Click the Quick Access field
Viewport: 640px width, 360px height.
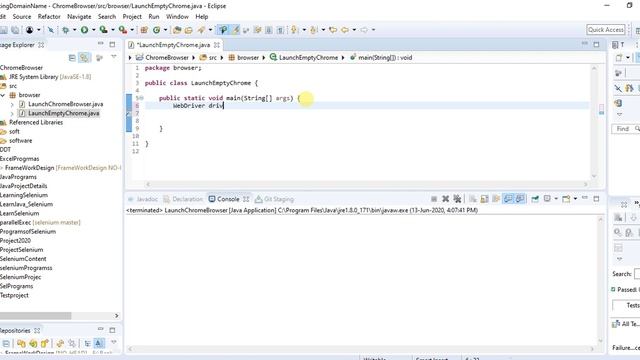[606, 30]
